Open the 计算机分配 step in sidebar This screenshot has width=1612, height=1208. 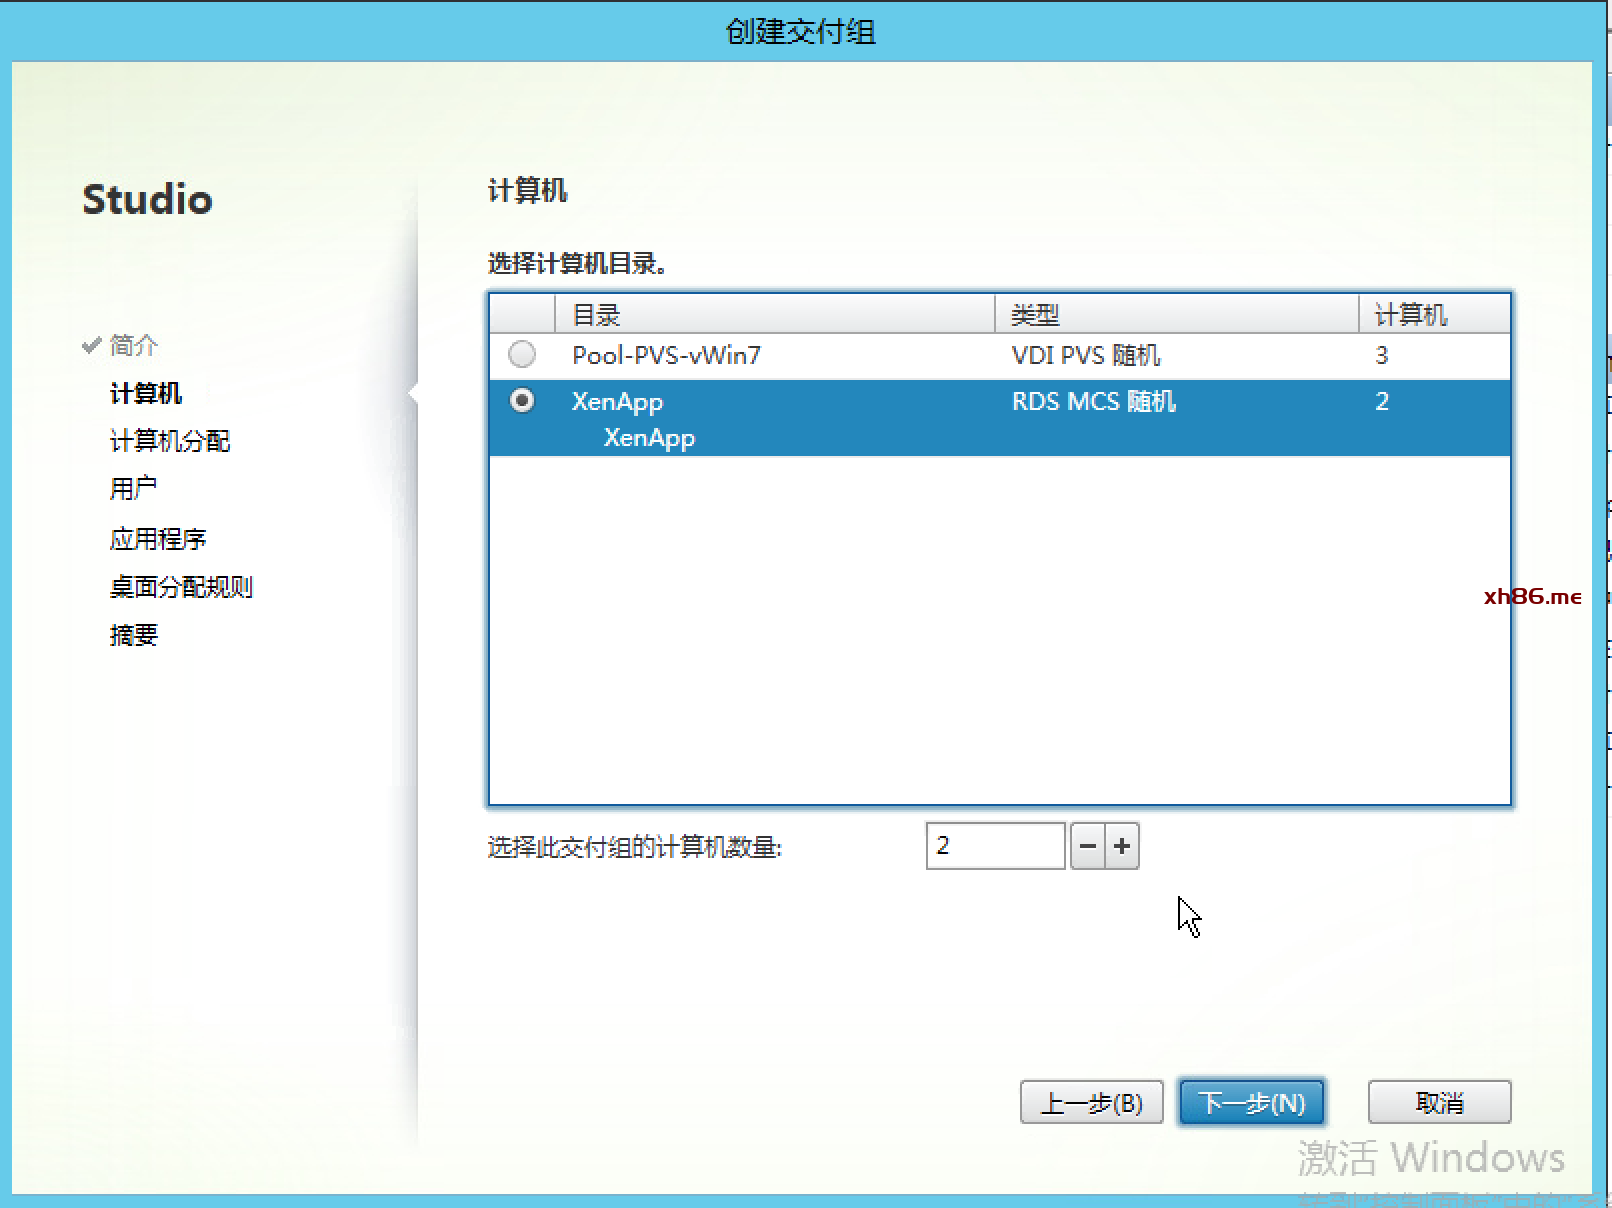pos(170,441)
